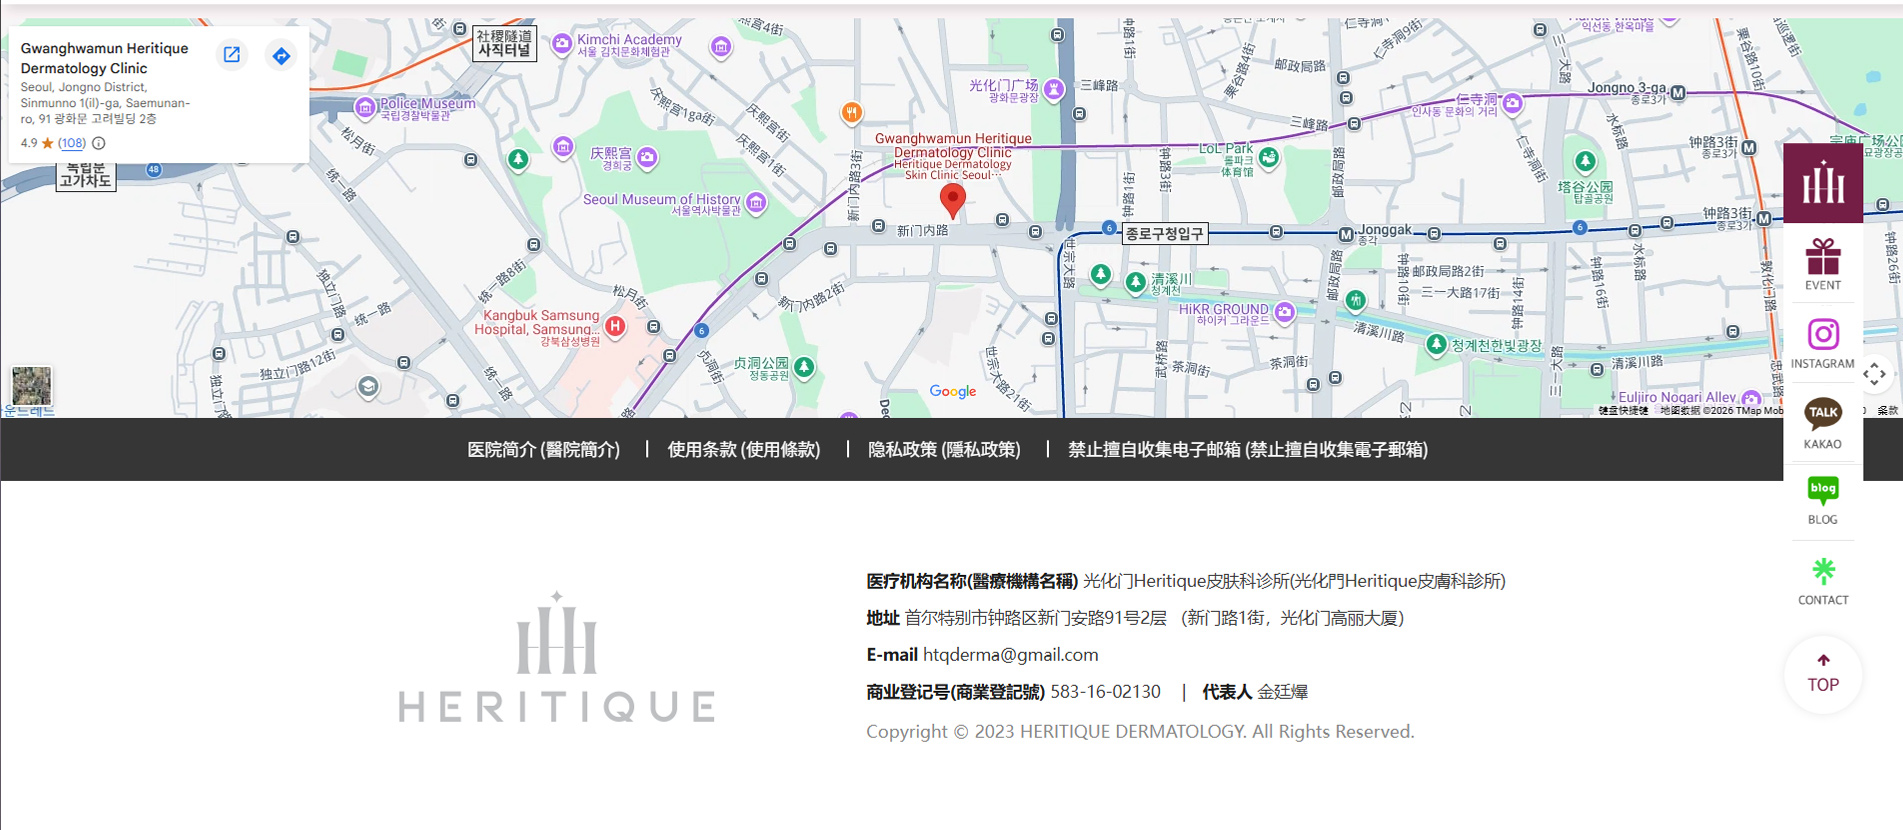The width and height of the screenshot is (1903, 830).
Task: Click the Google logo on the map
Action: 953,391
